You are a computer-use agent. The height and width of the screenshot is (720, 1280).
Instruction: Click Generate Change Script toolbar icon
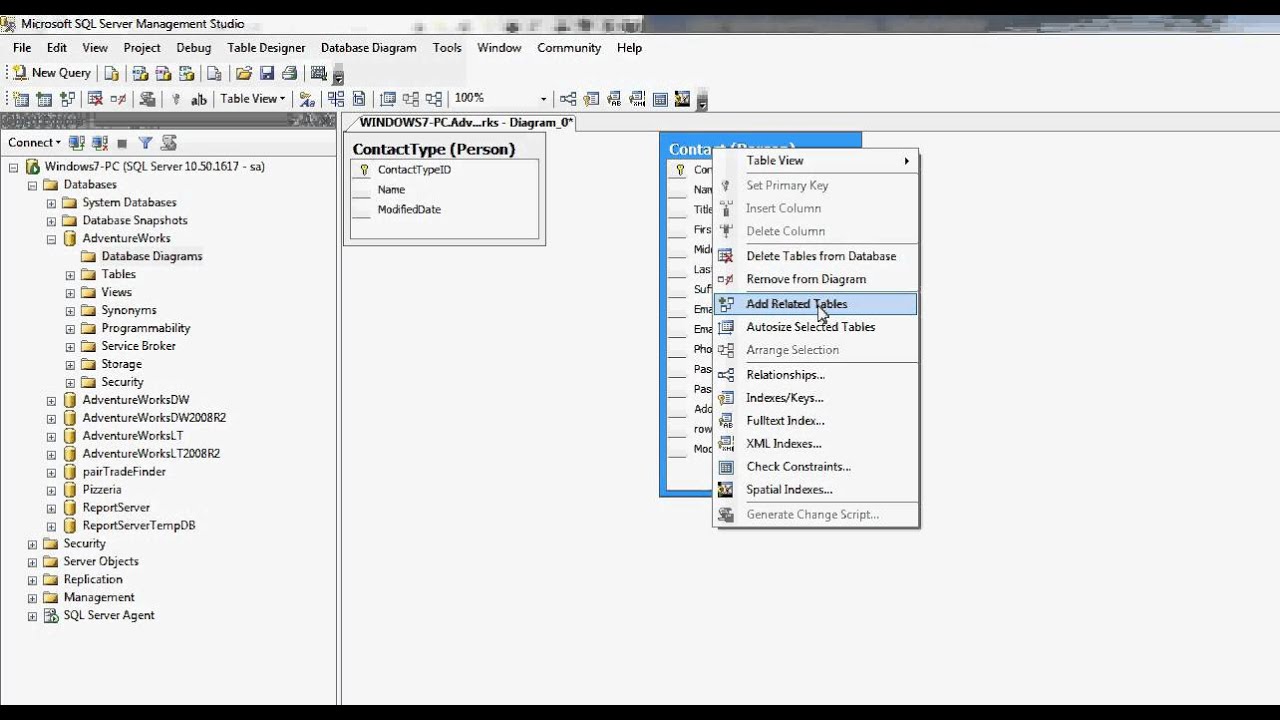coord(147,99)
